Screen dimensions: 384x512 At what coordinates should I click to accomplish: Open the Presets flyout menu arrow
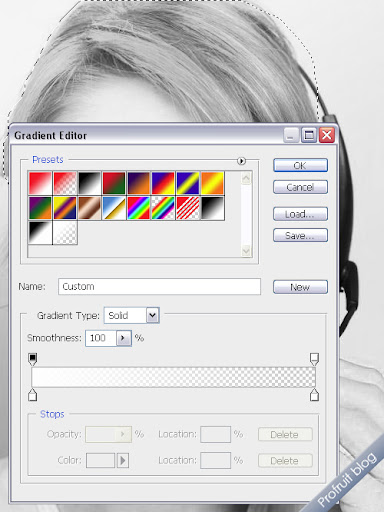point(241,161)
